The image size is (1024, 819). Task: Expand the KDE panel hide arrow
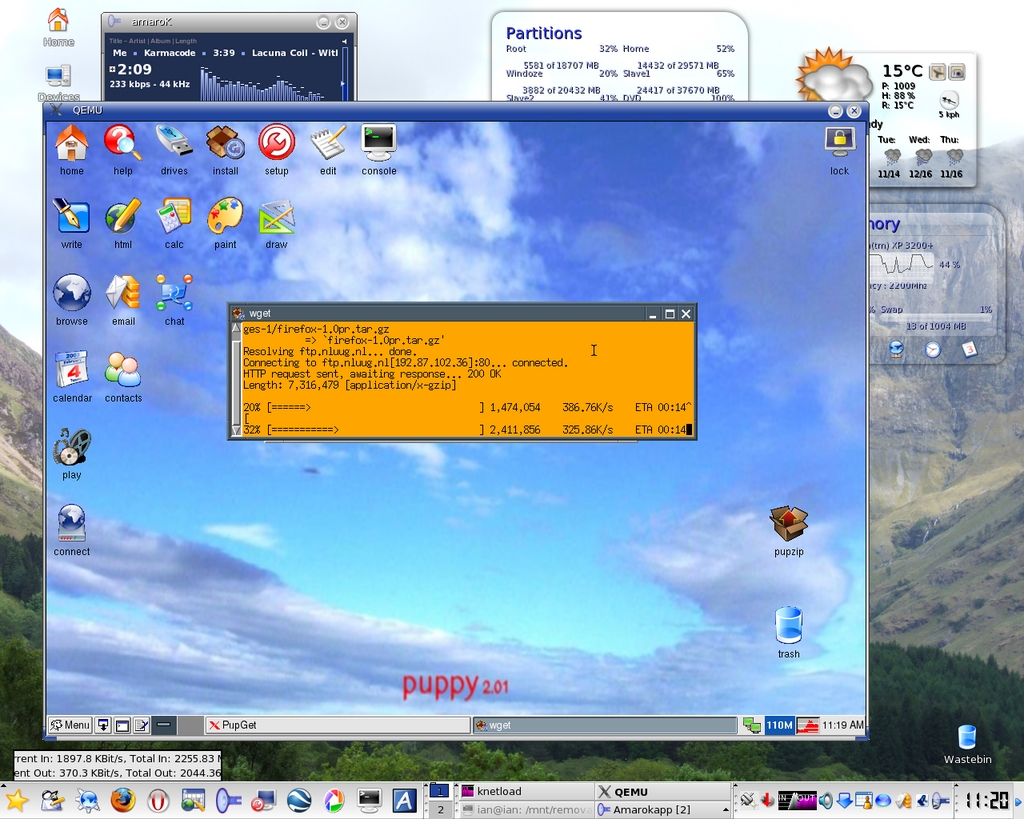1018,800
